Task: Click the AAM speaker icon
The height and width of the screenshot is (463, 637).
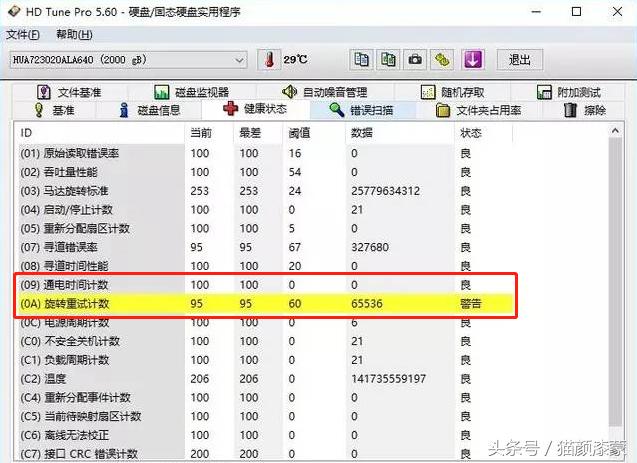Action: point(289,92)
